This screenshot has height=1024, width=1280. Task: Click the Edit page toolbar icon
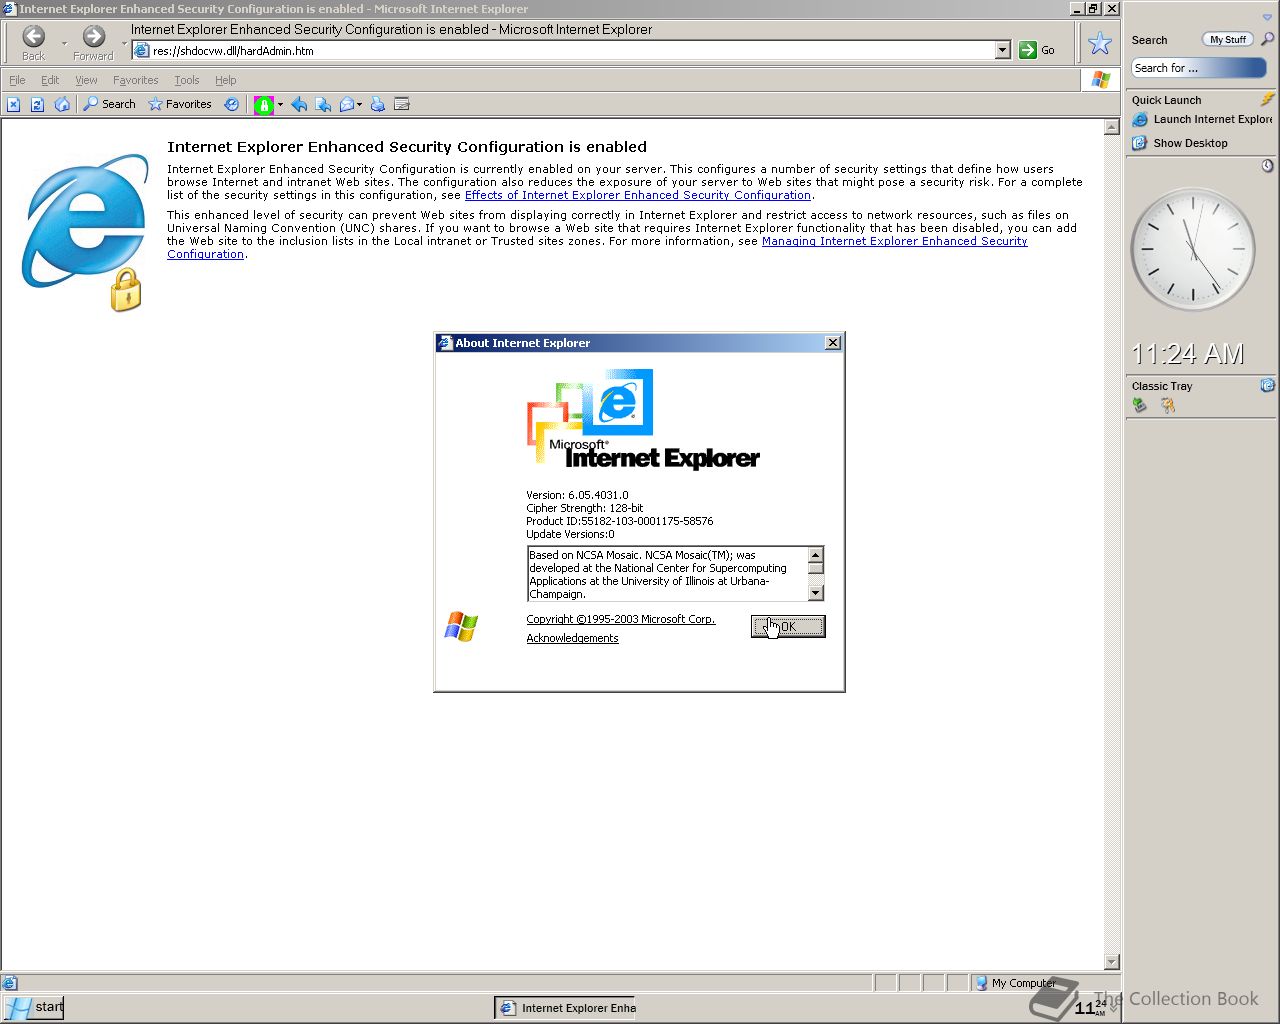click(x=402, y=104)
